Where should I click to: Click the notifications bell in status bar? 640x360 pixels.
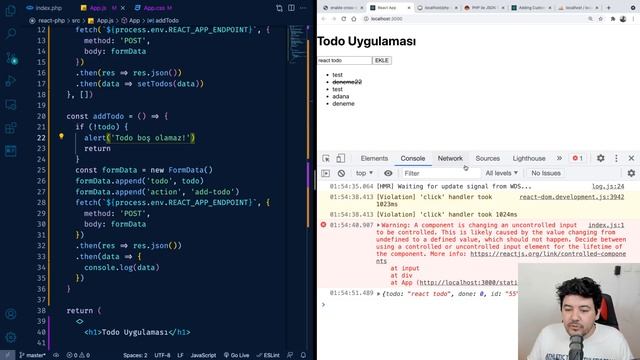click(x=303, y=355)
